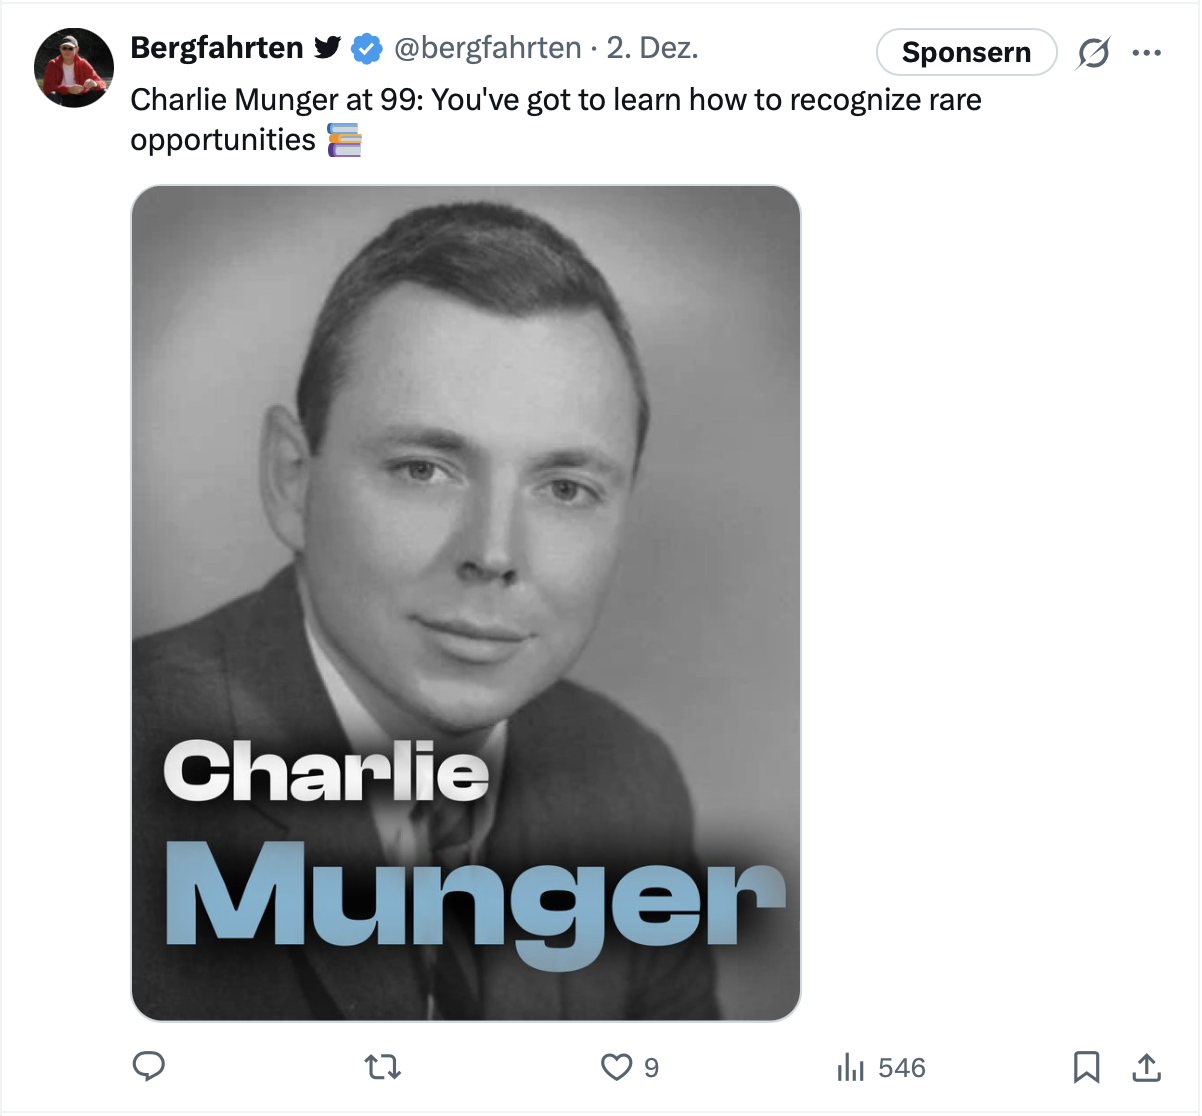The height and width of the screenshot is (1116, 1202).
Task: Click the slashed circle icon next to Sponsern
Action: tap(1093, 53)
